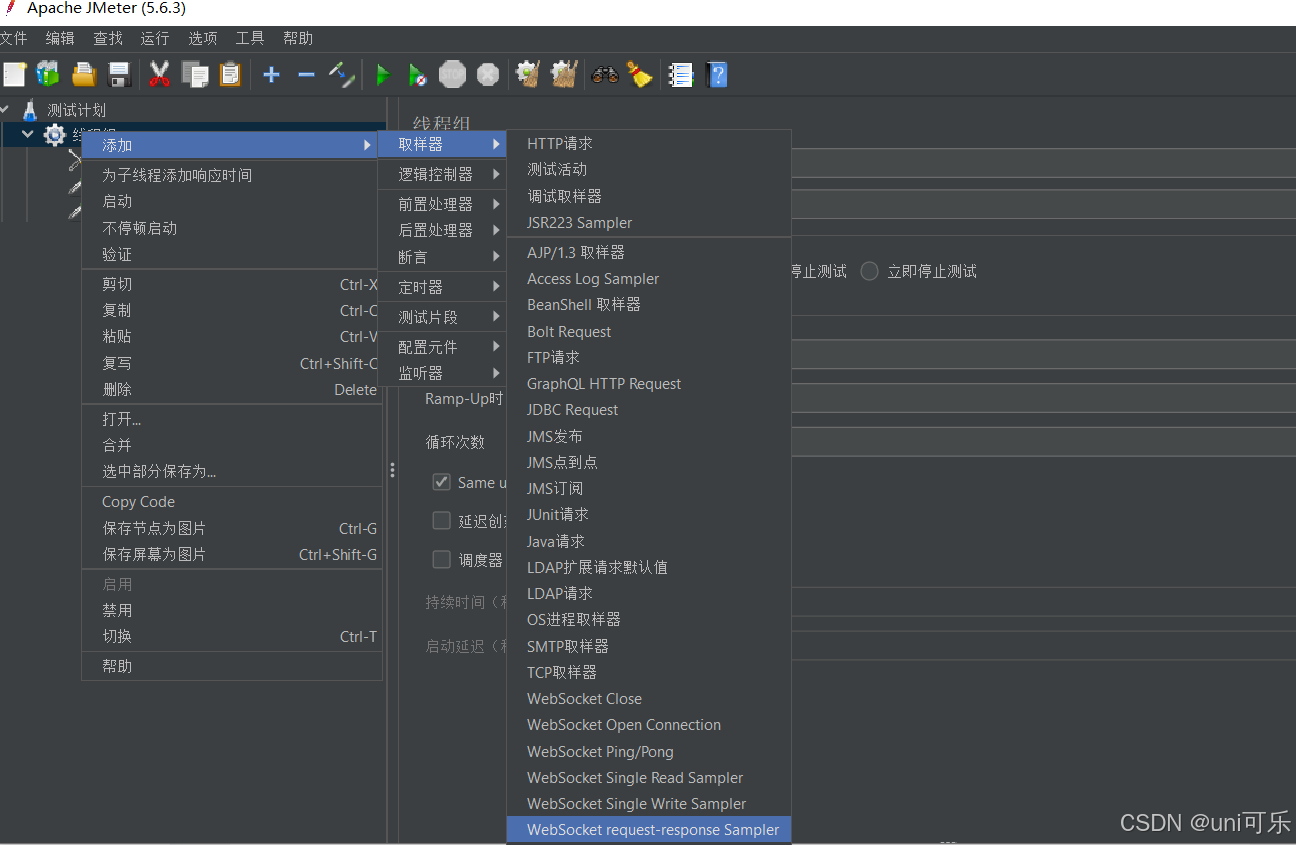Clear results with gear-broom icon
This screenshot has height=845, width=1296.
click(x=527, y=74)
